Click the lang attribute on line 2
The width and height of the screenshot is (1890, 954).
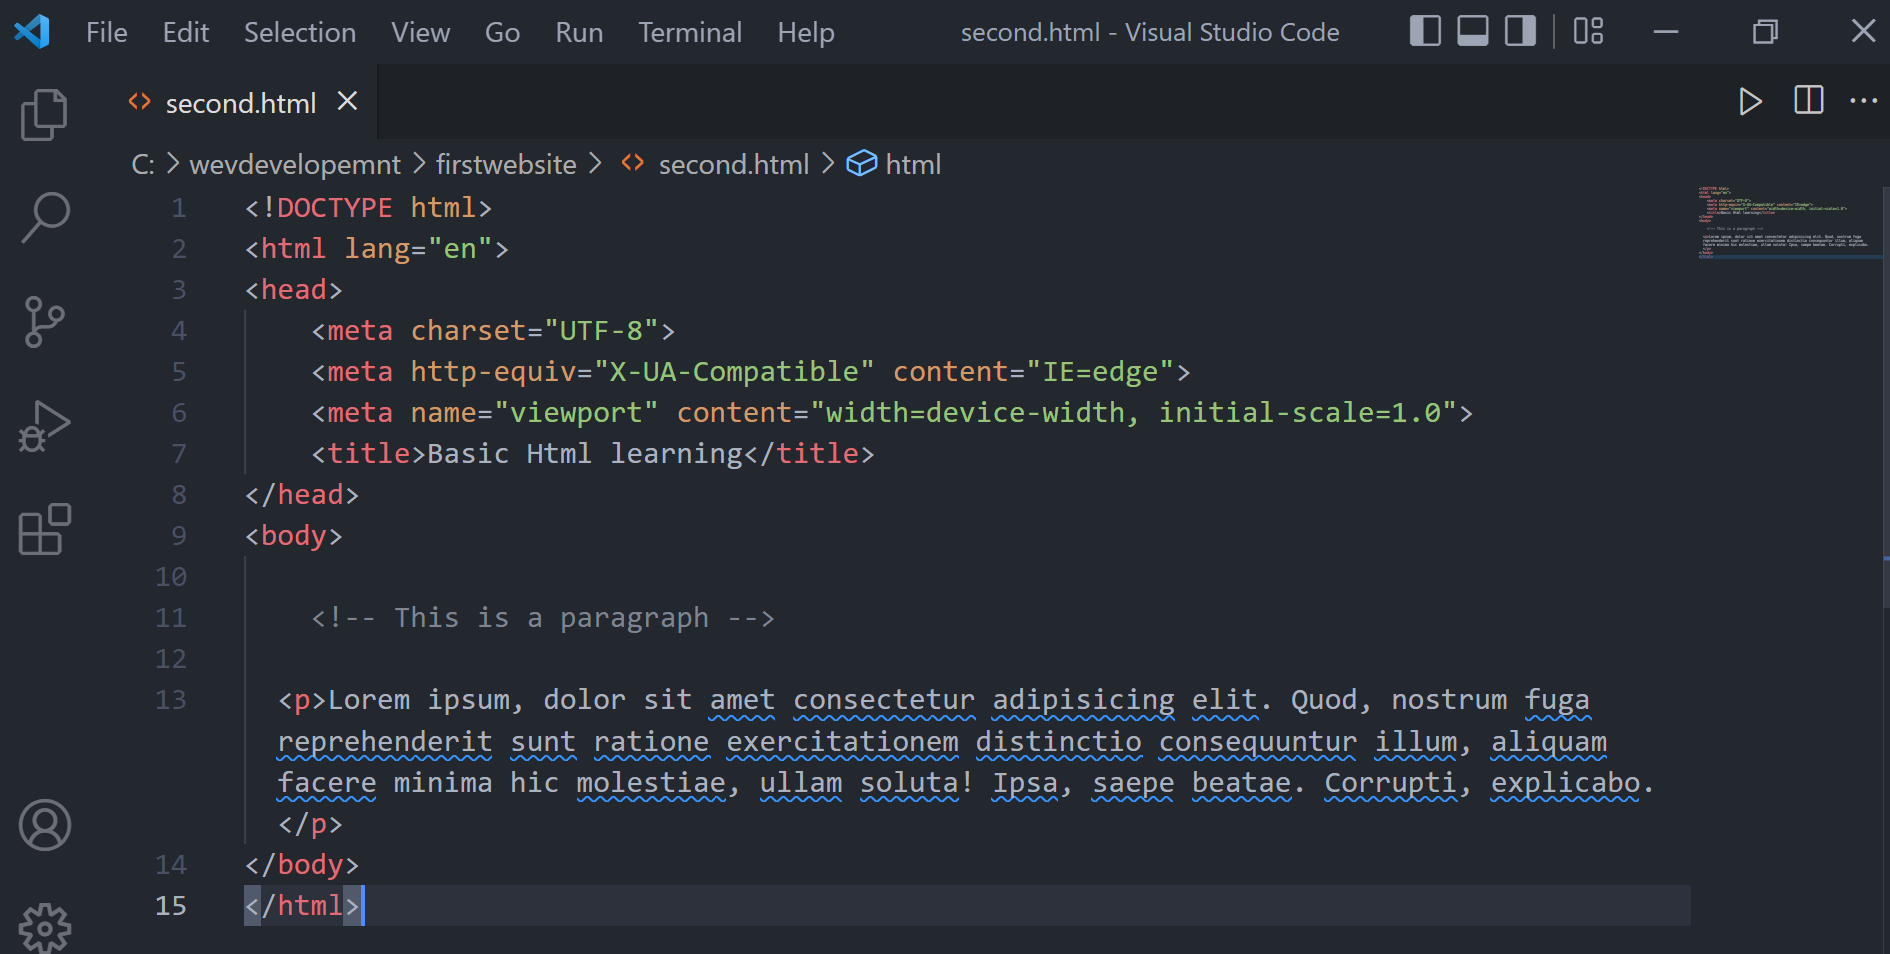pyautogui.click(x=377, y=249)
